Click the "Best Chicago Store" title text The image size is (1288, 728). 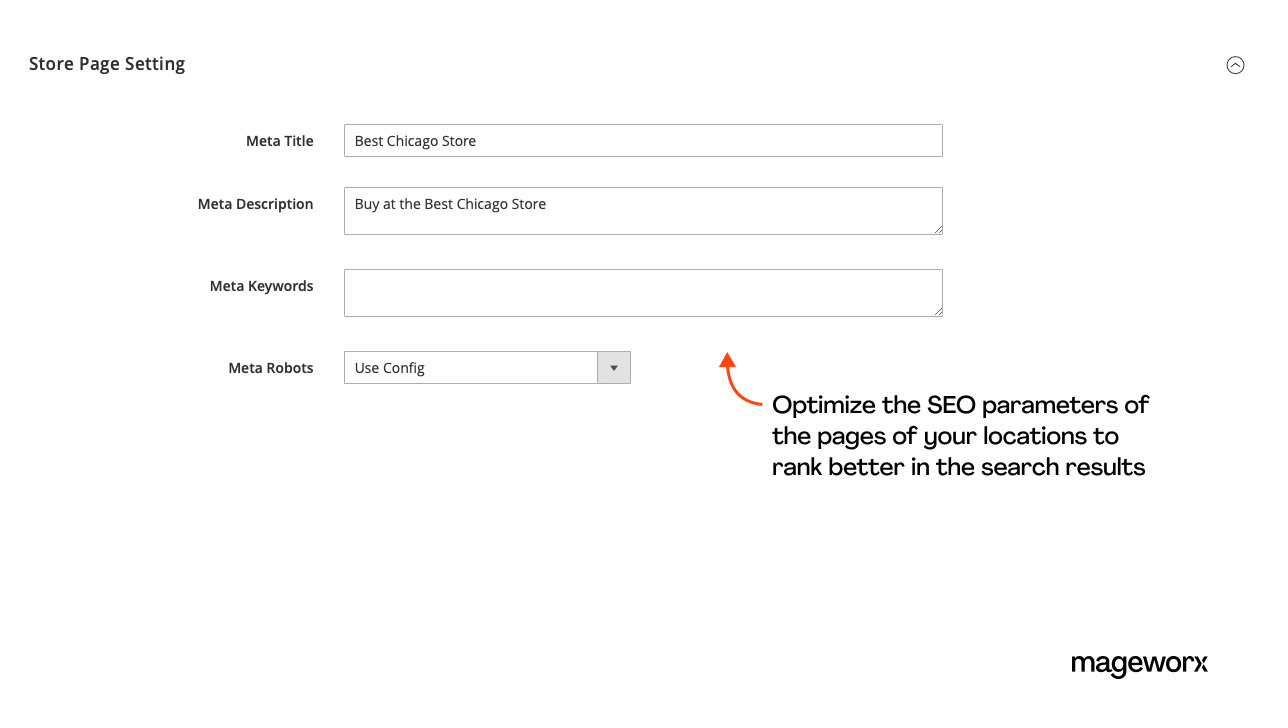pos(415,141)
